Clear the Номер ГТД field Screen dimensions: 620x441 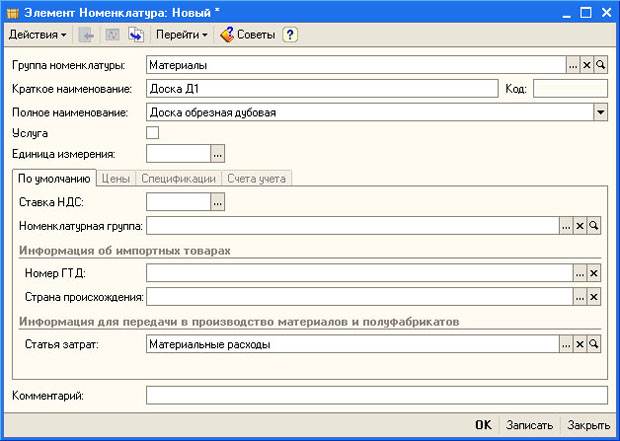coord(594,273)
